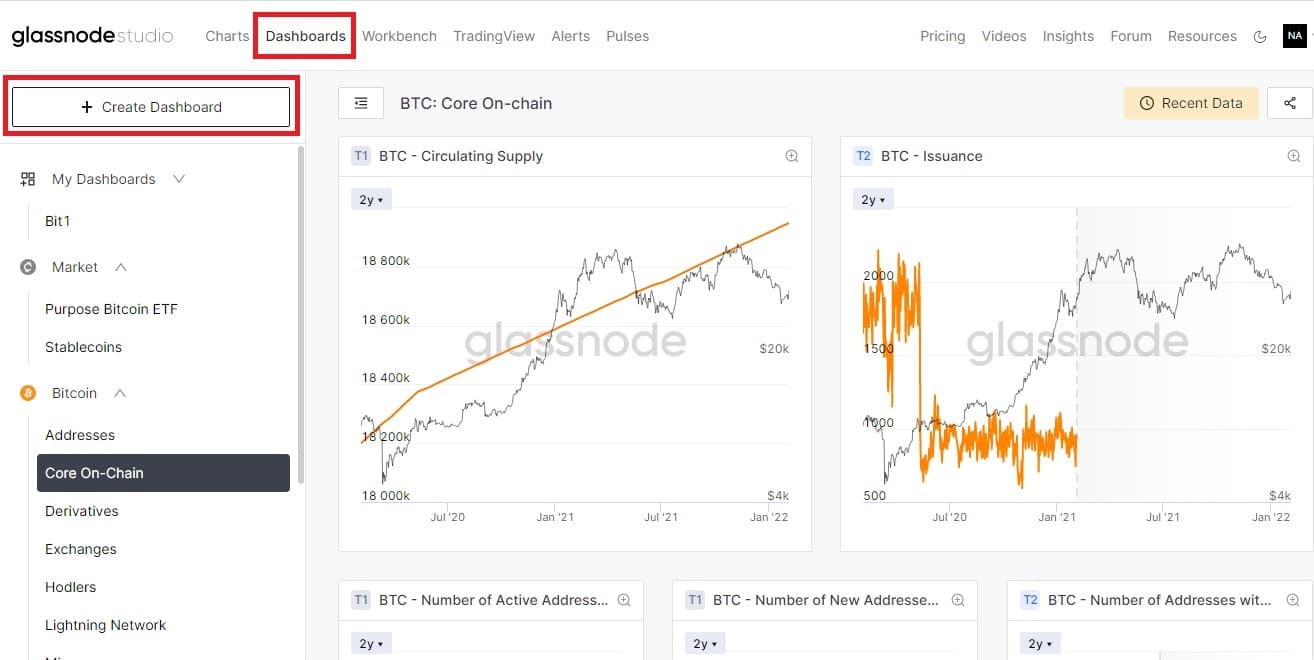This screenshot has width=1314, height=660.
Task: Open the Pulses tab
Action: tap(627, 36)
